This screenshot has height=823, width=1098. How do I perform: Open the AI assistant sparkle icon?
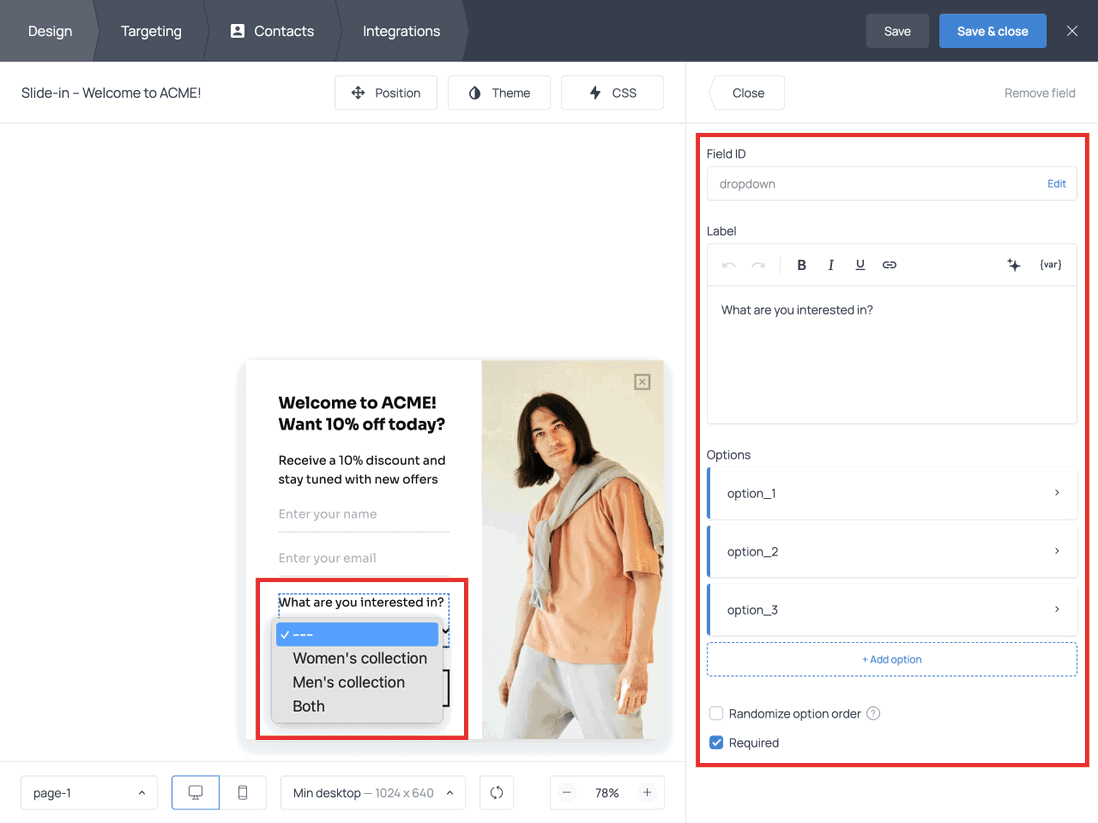click(x=1014, y=264)
